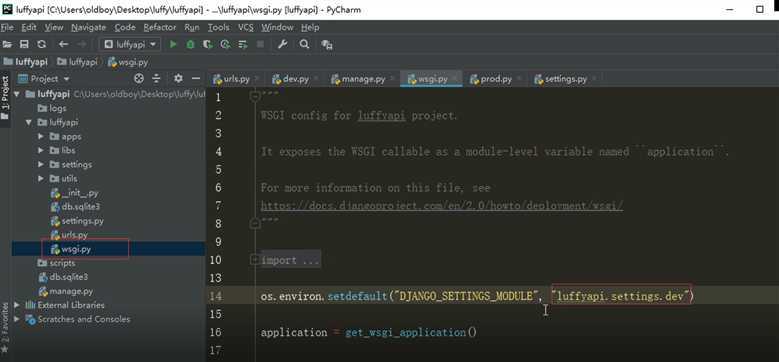The image size is (779, 362).
Task: Select settings.py in project tree
Action: pyautogui.click(x=78, y=221)
